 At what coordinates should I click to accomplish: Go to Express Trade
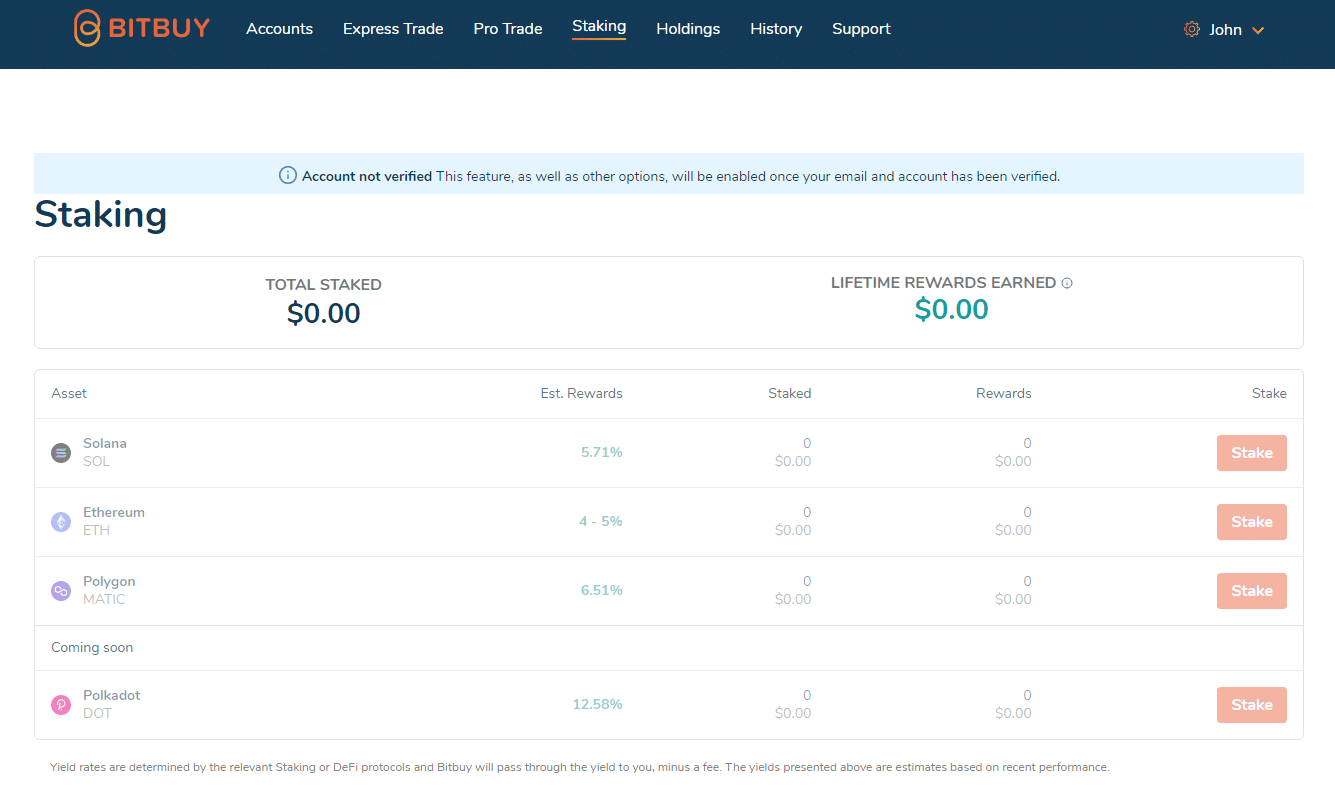pos(393,29)
